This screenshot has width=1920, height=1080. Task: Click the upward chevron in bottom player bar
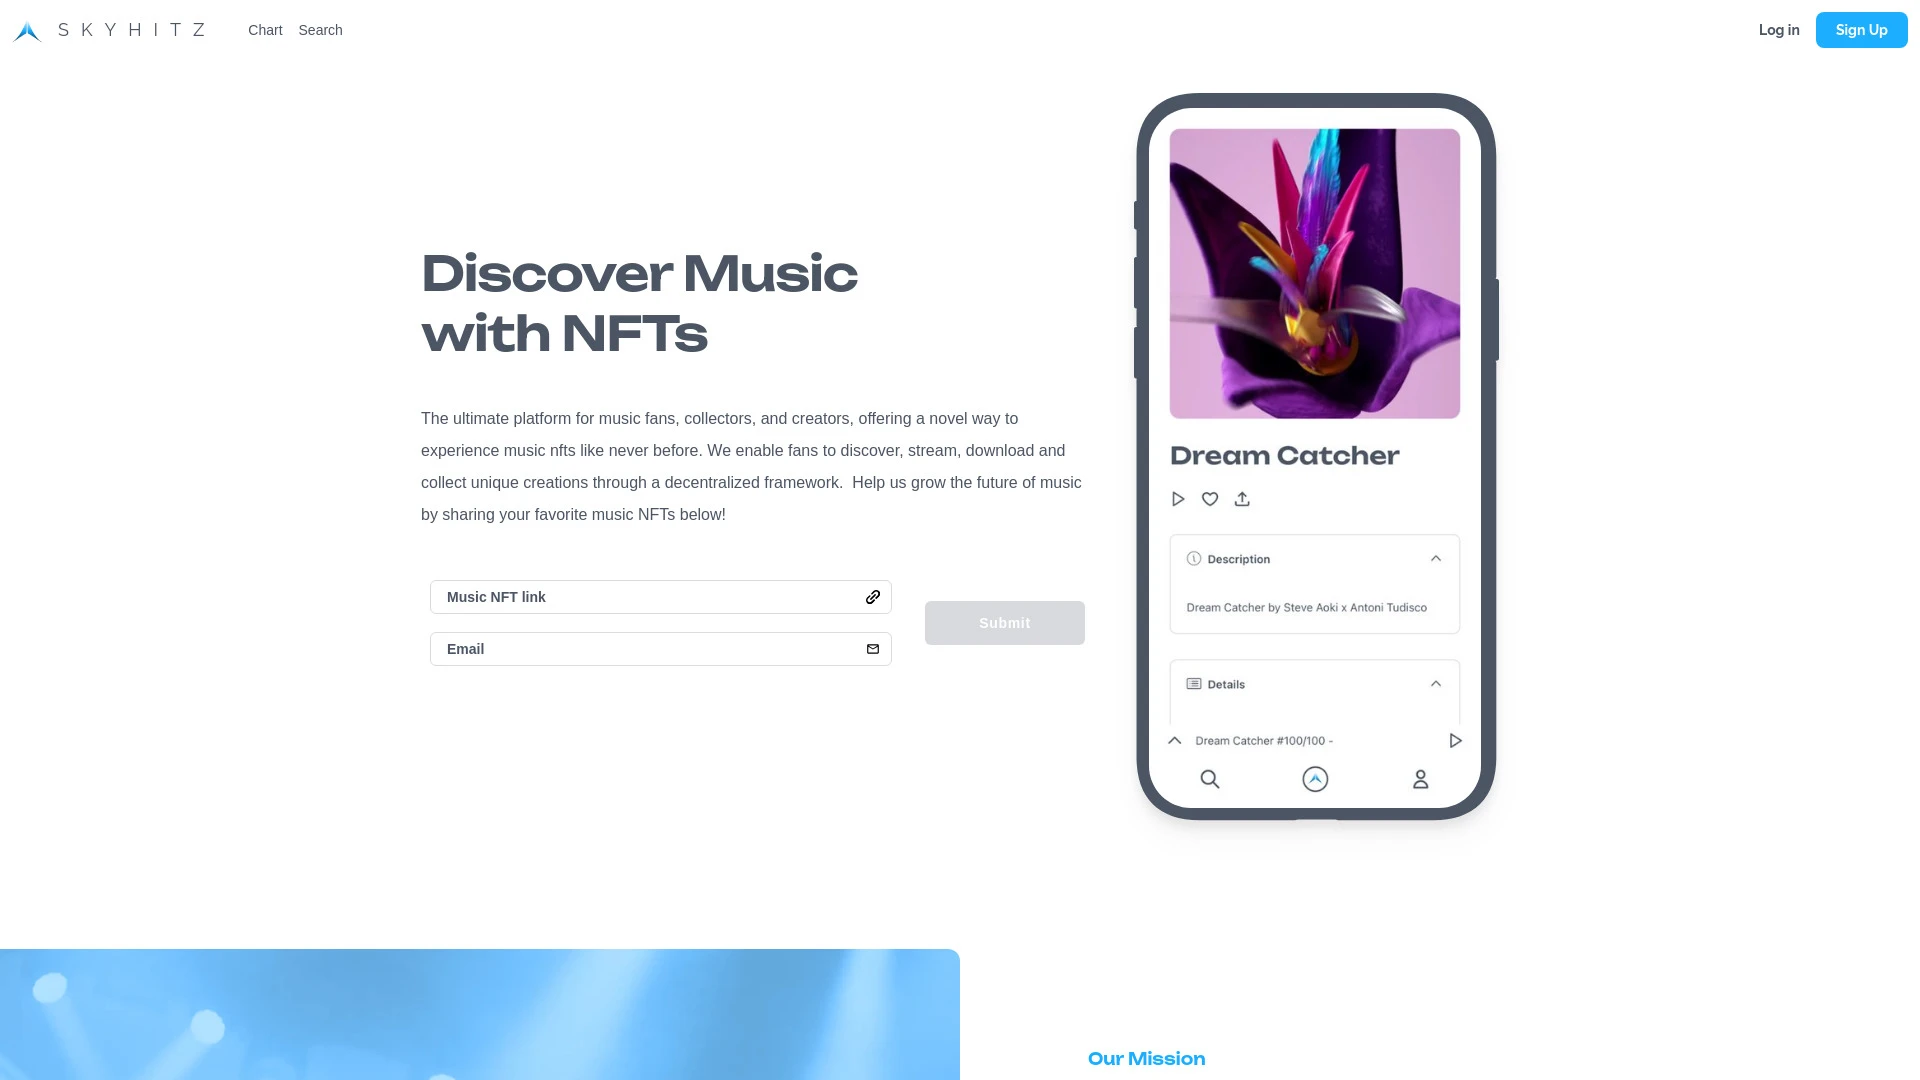pyautogui.click(x=1175, y=740)
